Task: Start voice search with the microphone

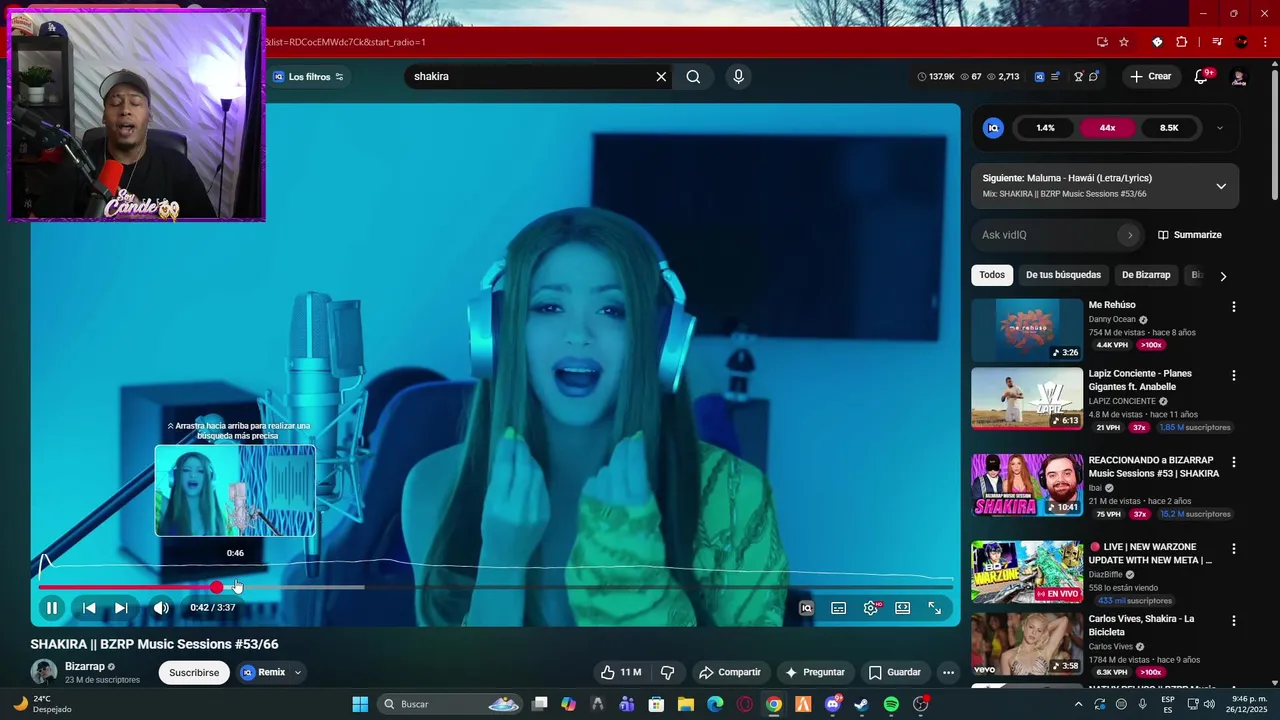Action: pos(738,77)
